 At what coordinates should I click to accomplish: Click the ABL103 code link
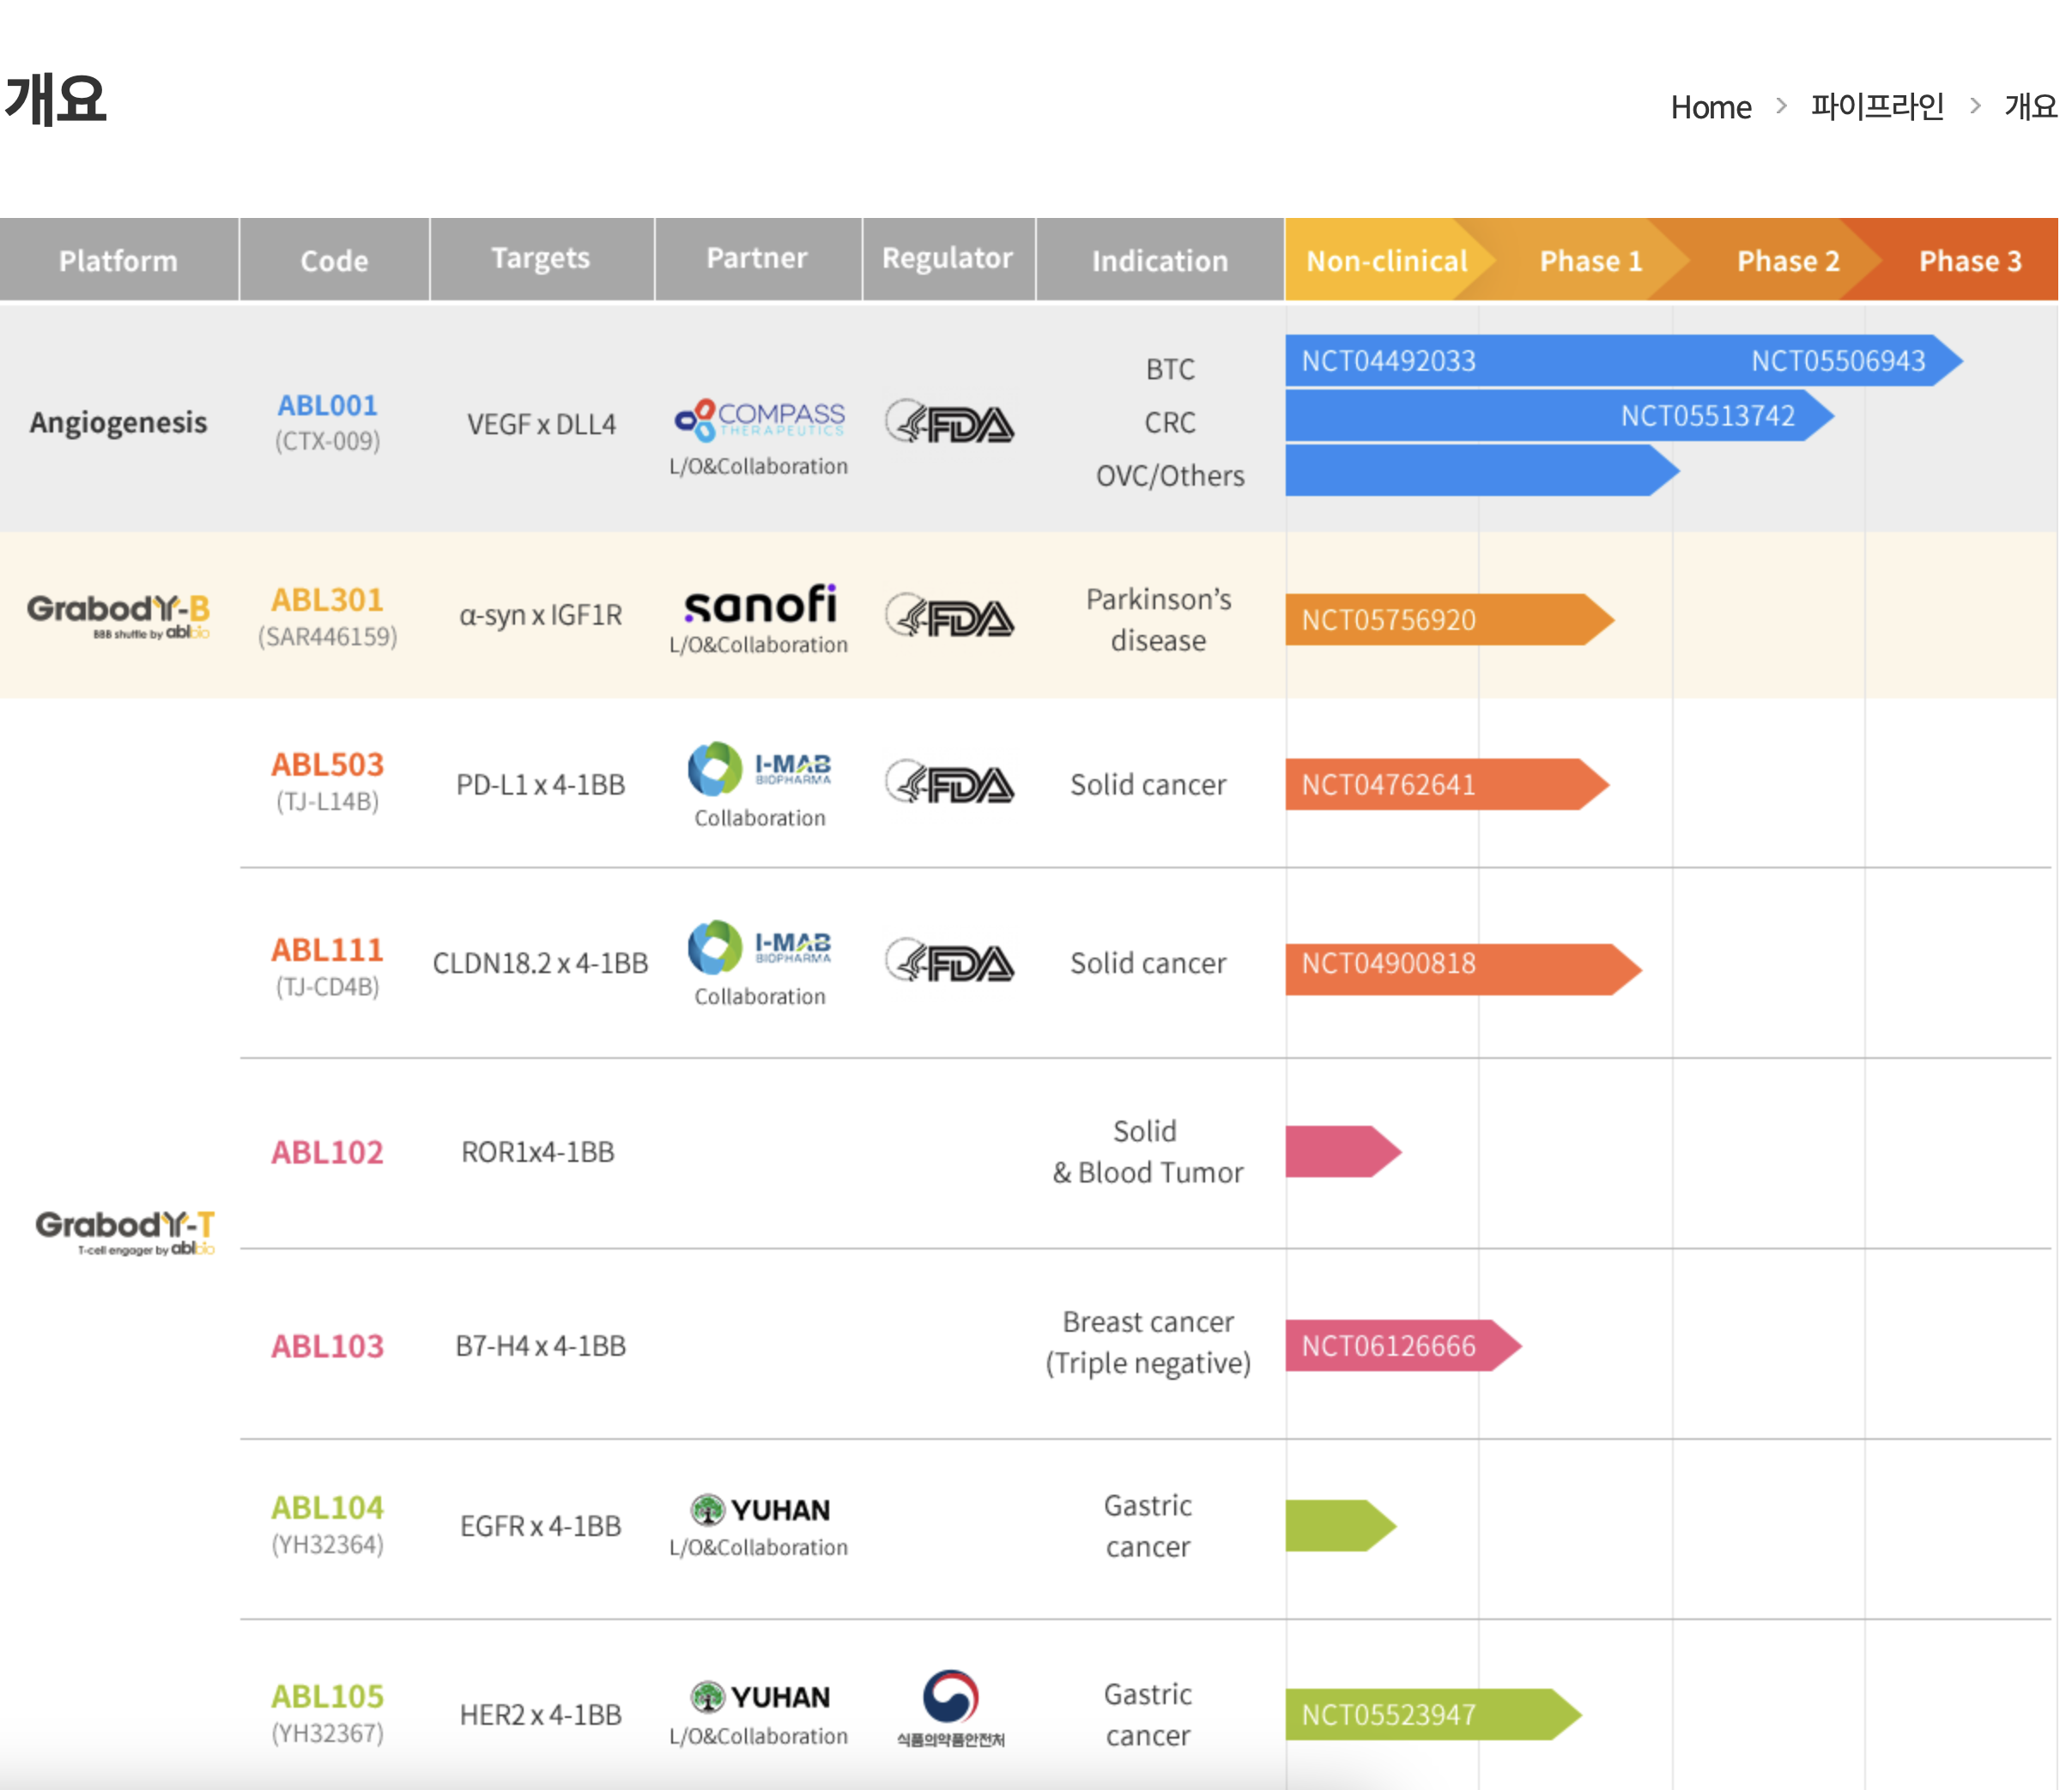click(x=327, y=1346)
